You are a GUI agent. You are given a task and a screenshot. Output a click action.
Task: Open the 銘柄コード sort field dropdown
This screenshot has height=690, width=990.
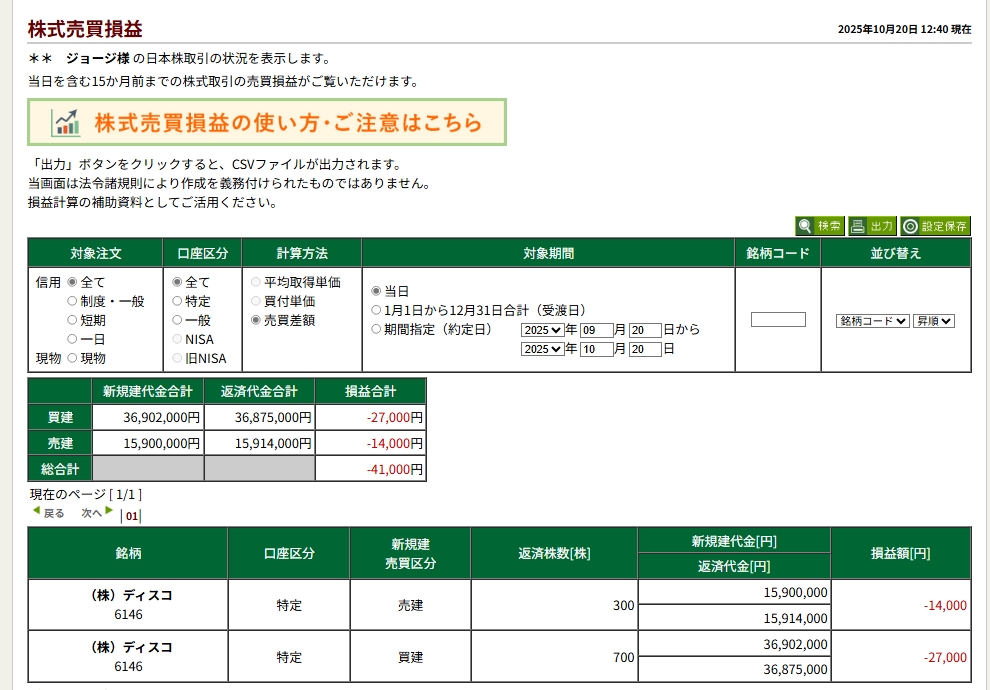click(x=872, y=321)
